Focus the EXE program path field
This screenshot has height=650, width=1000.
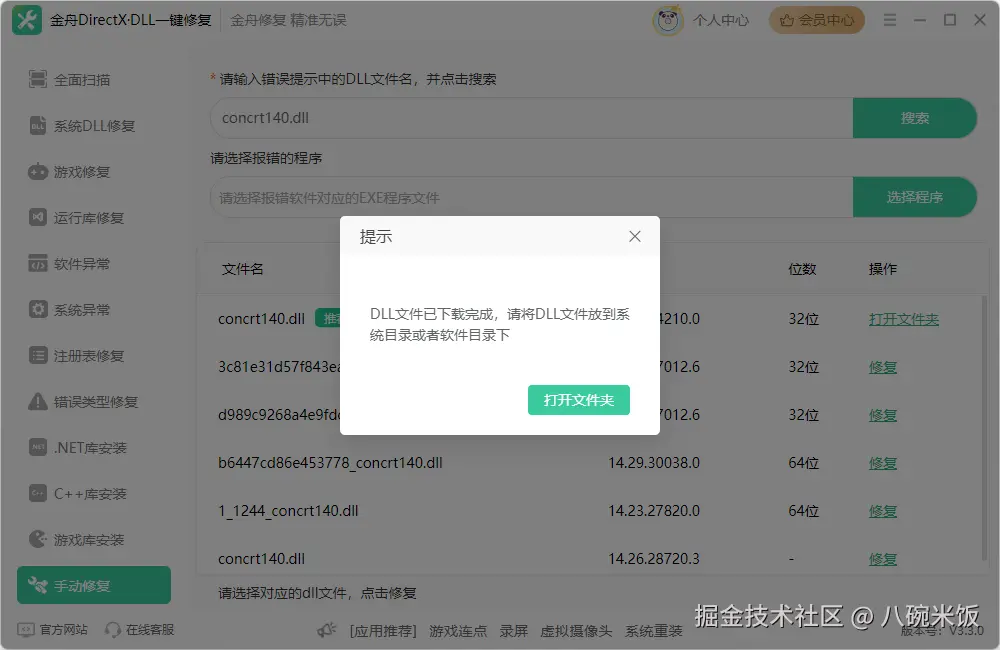531,197
